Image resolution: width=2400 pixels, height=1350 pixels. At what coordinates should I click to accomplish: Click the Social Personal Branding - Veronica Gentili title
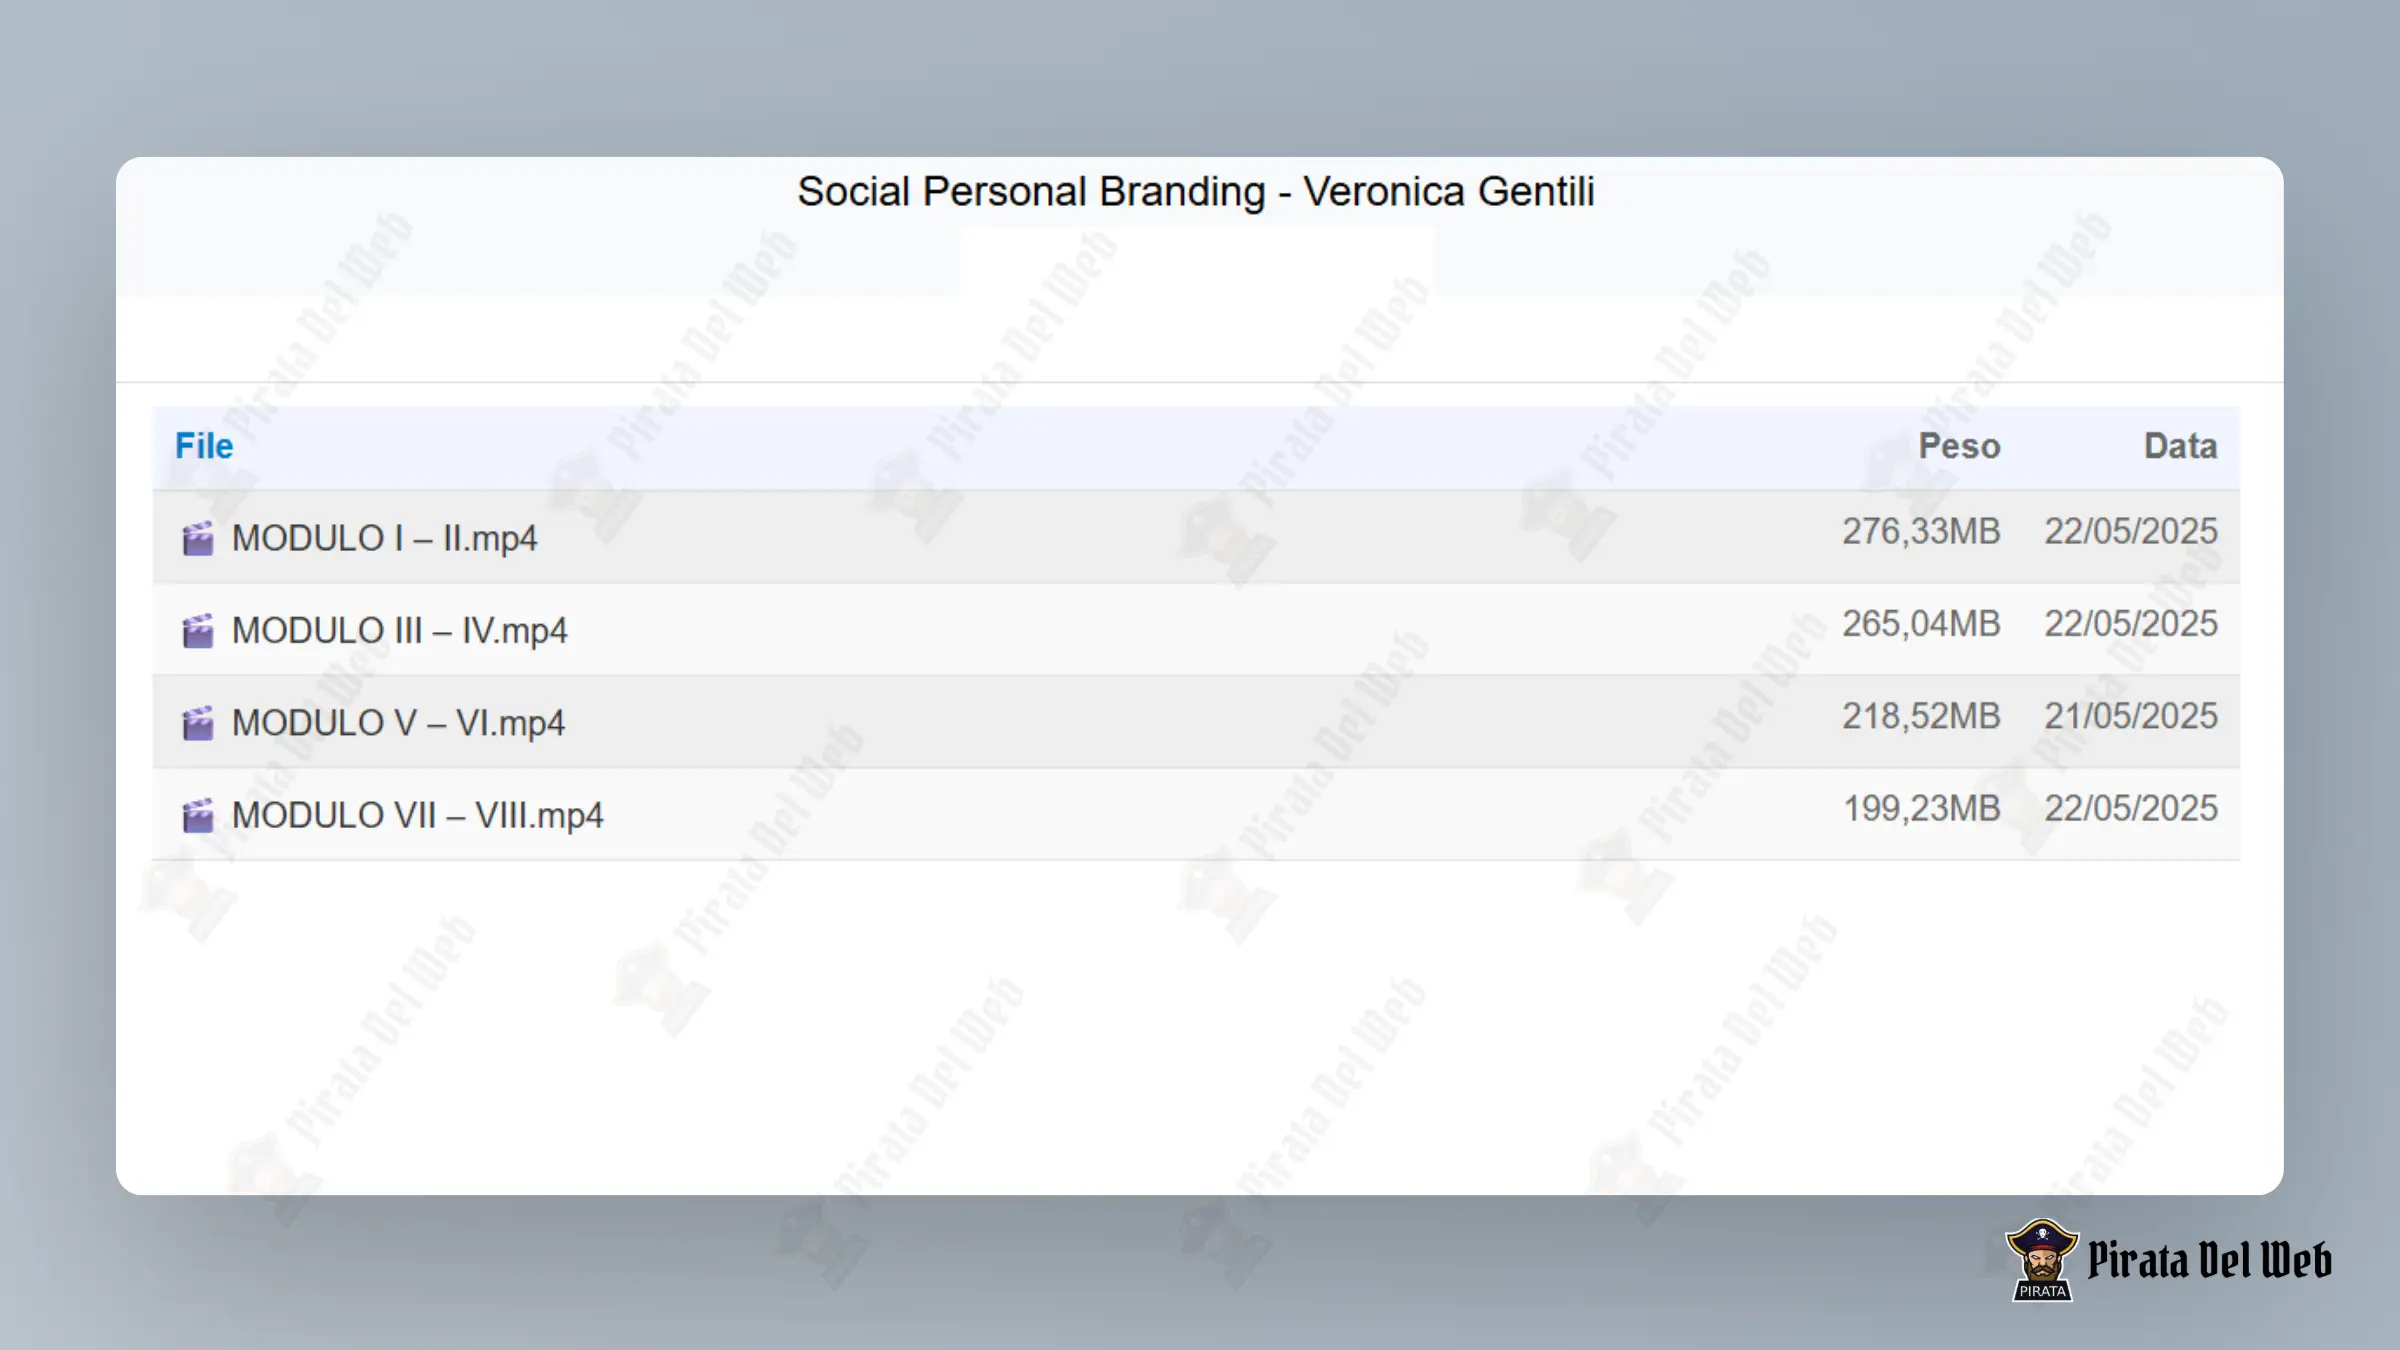(1196, 191)
